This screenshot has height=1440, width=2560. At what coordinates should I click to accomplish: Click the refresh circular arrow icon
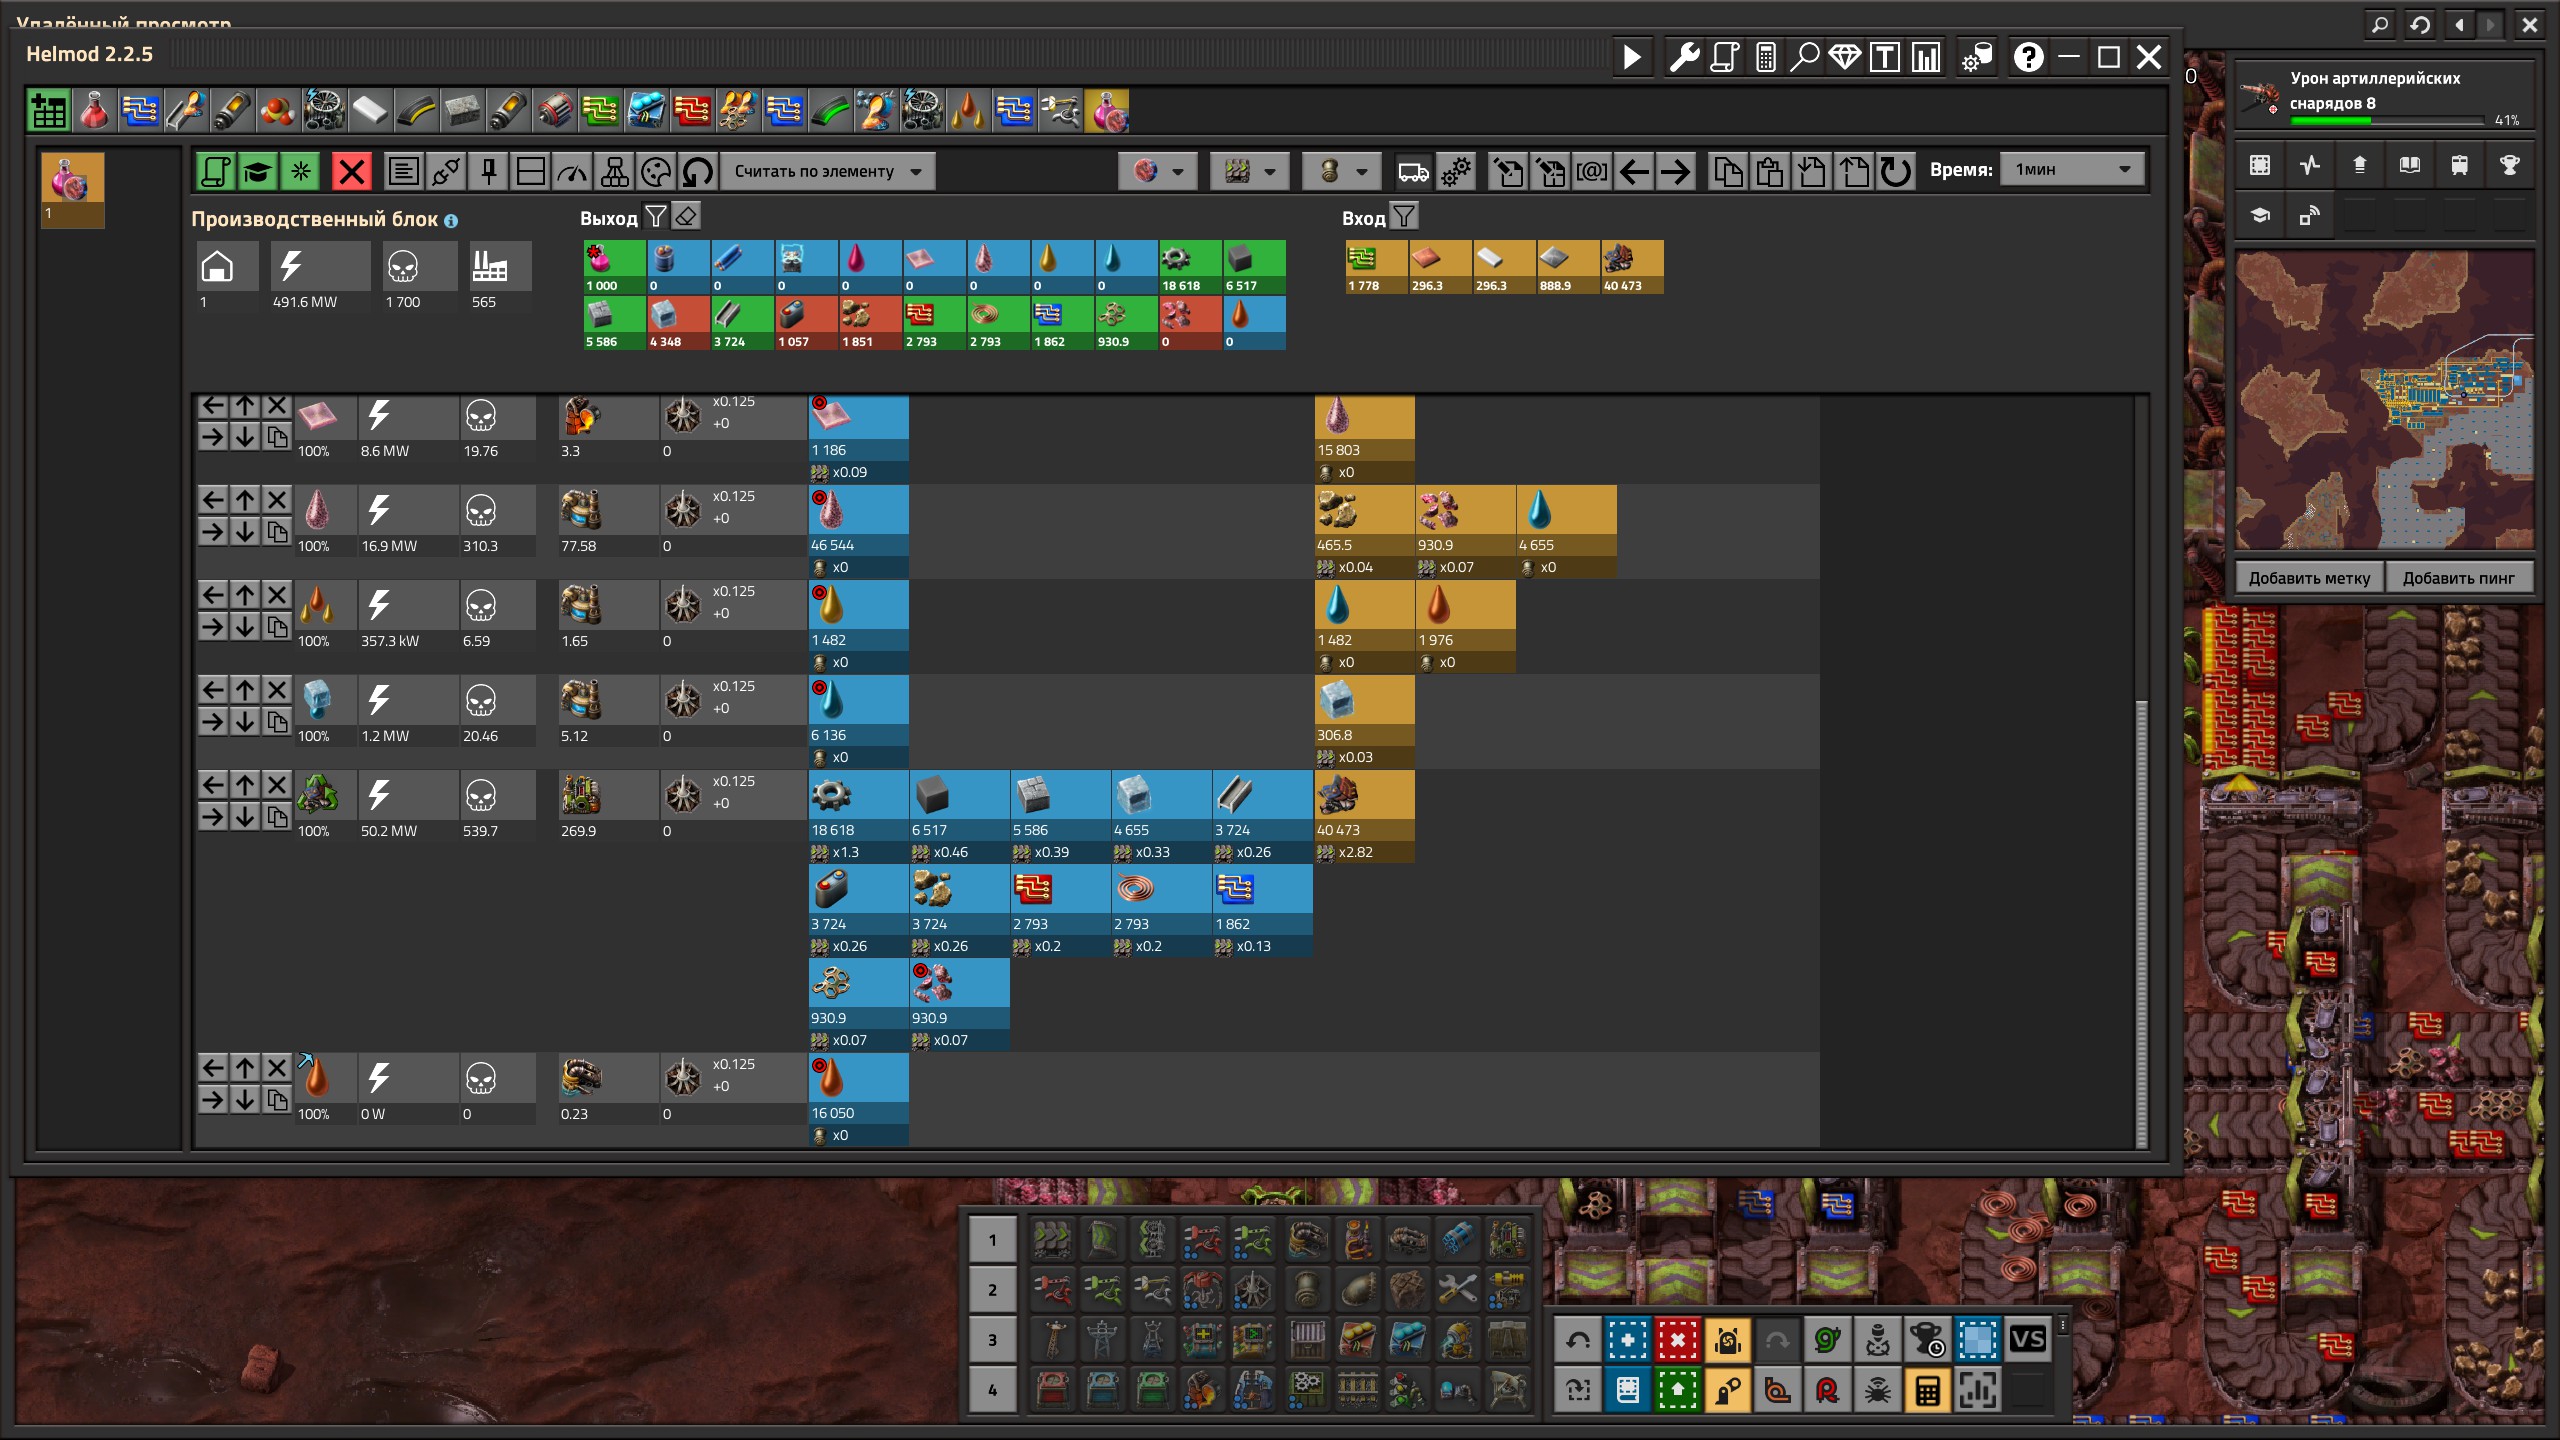point(1895,172)
